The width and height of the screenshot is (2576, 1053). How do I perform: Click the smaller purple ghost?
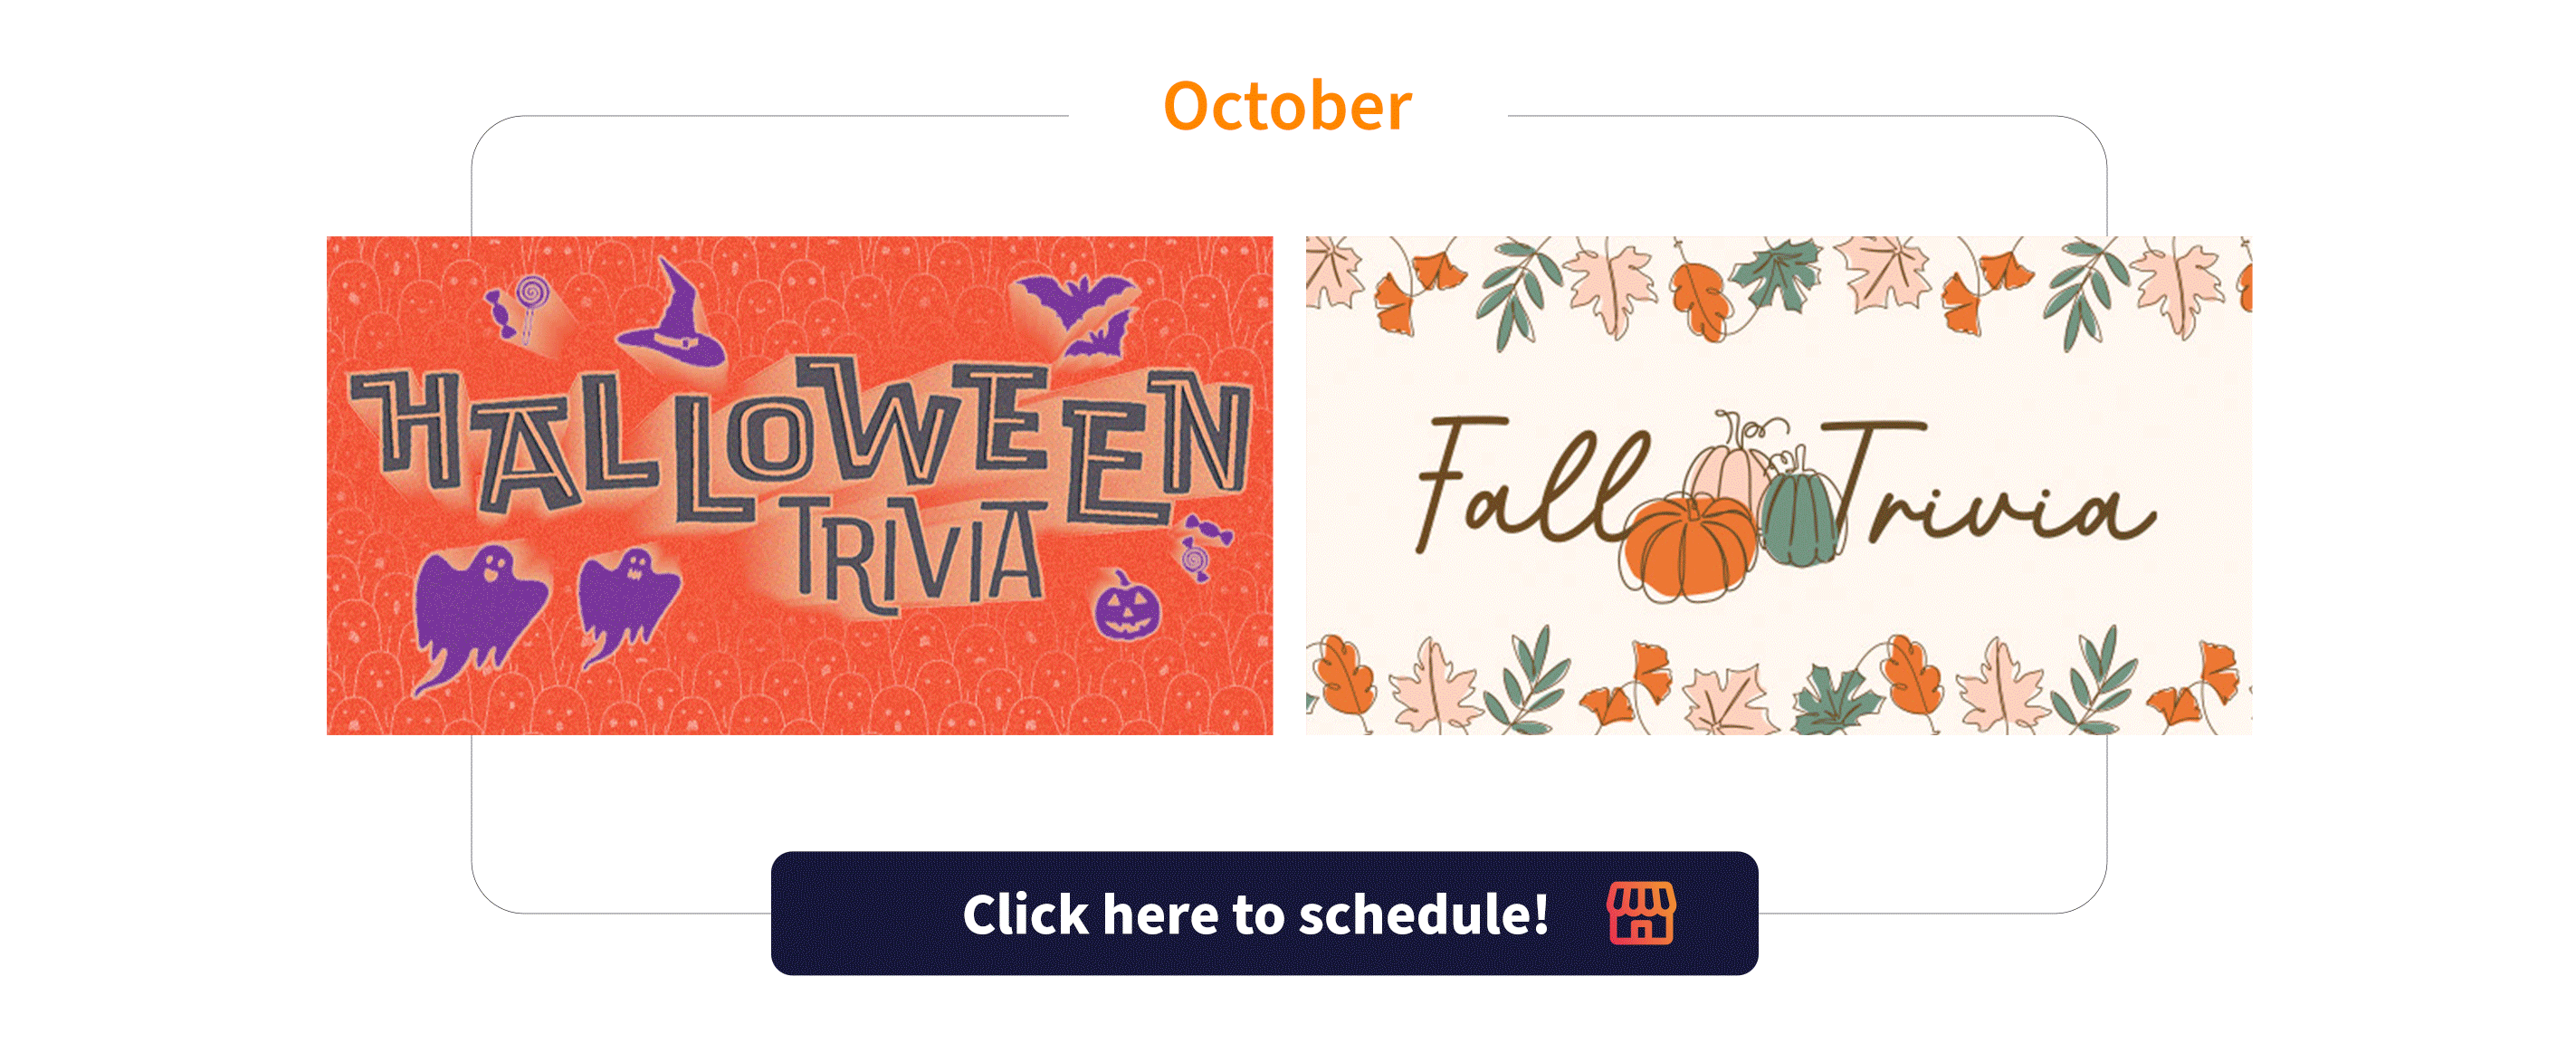627,603
